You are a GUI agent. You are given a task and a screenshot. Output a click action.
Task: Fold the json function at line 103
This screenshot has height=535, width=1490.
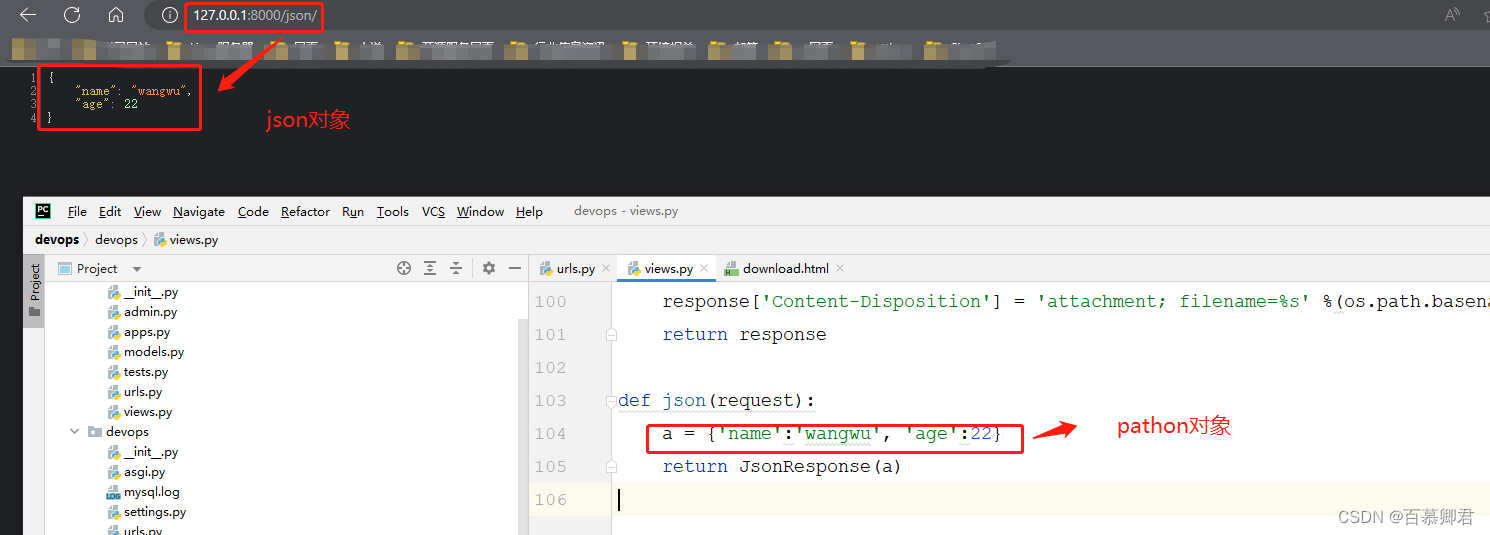(610, 401)
